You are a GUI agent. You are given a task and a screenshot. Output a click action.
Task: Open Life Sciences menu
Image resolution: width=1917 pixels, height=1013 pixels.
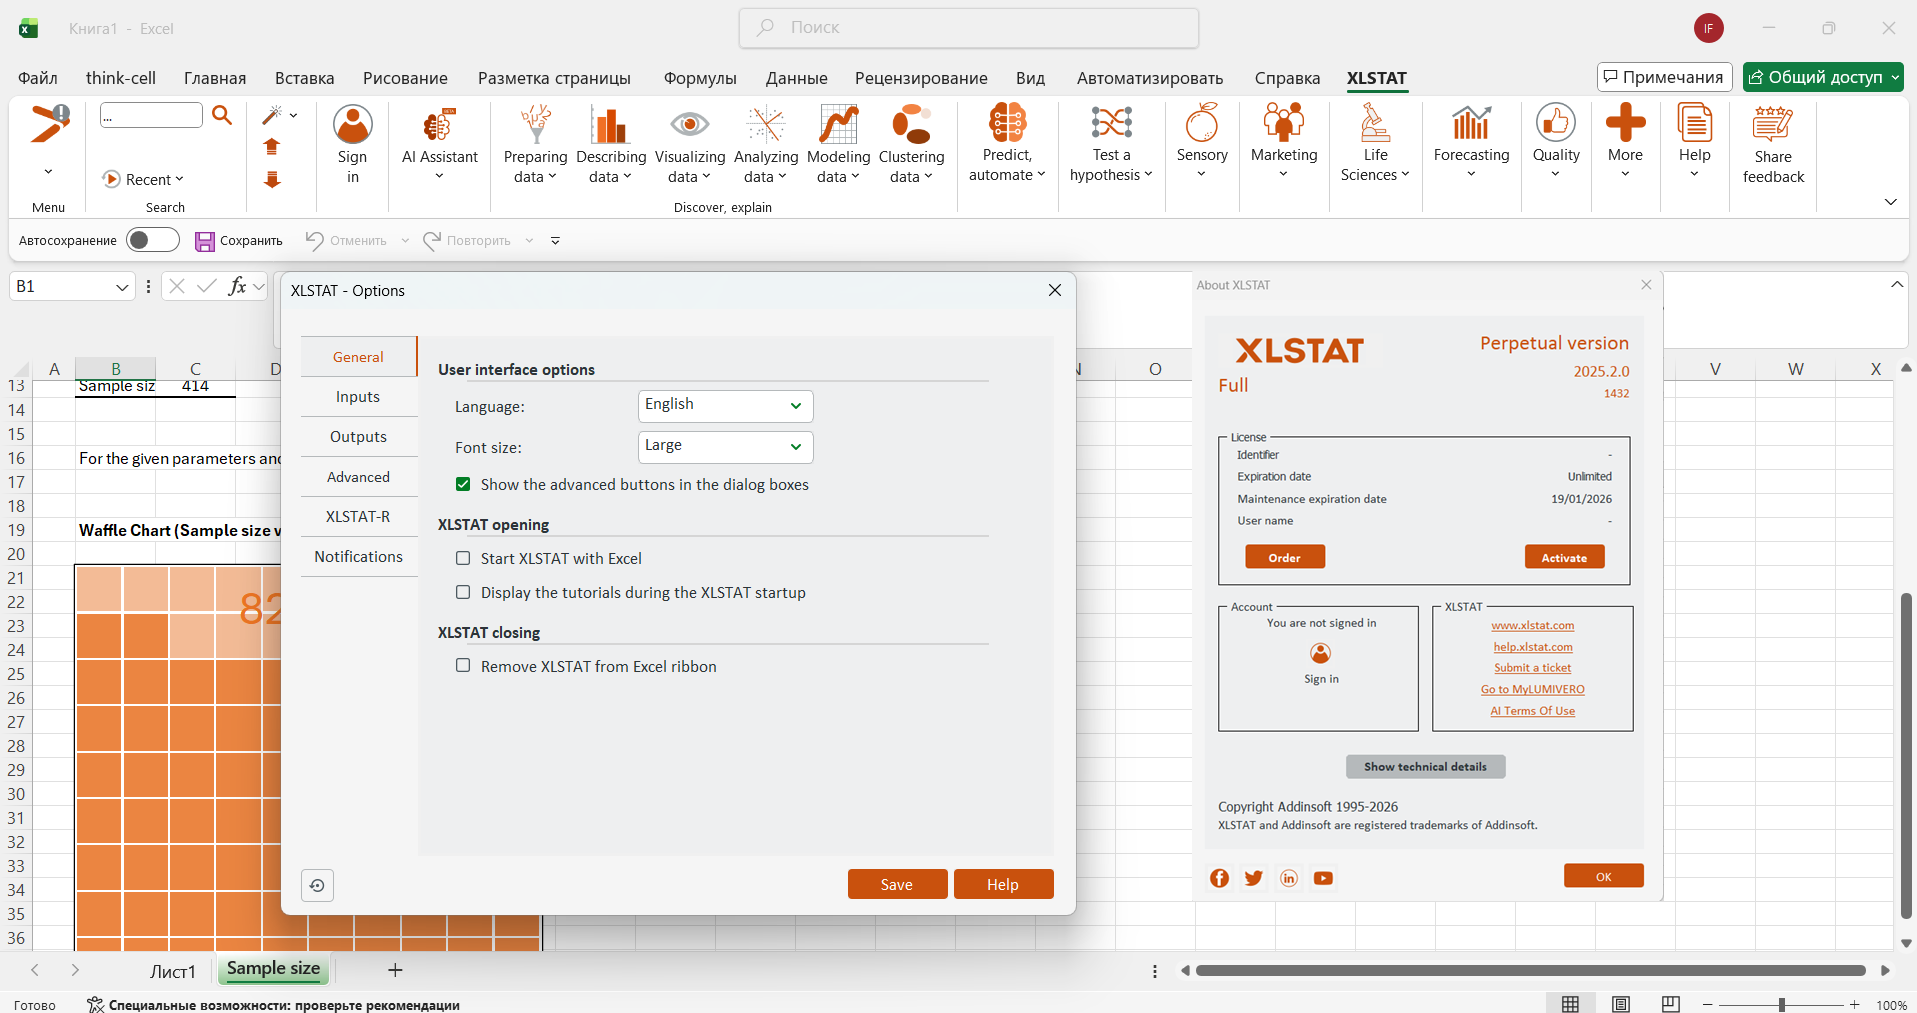1375,143
